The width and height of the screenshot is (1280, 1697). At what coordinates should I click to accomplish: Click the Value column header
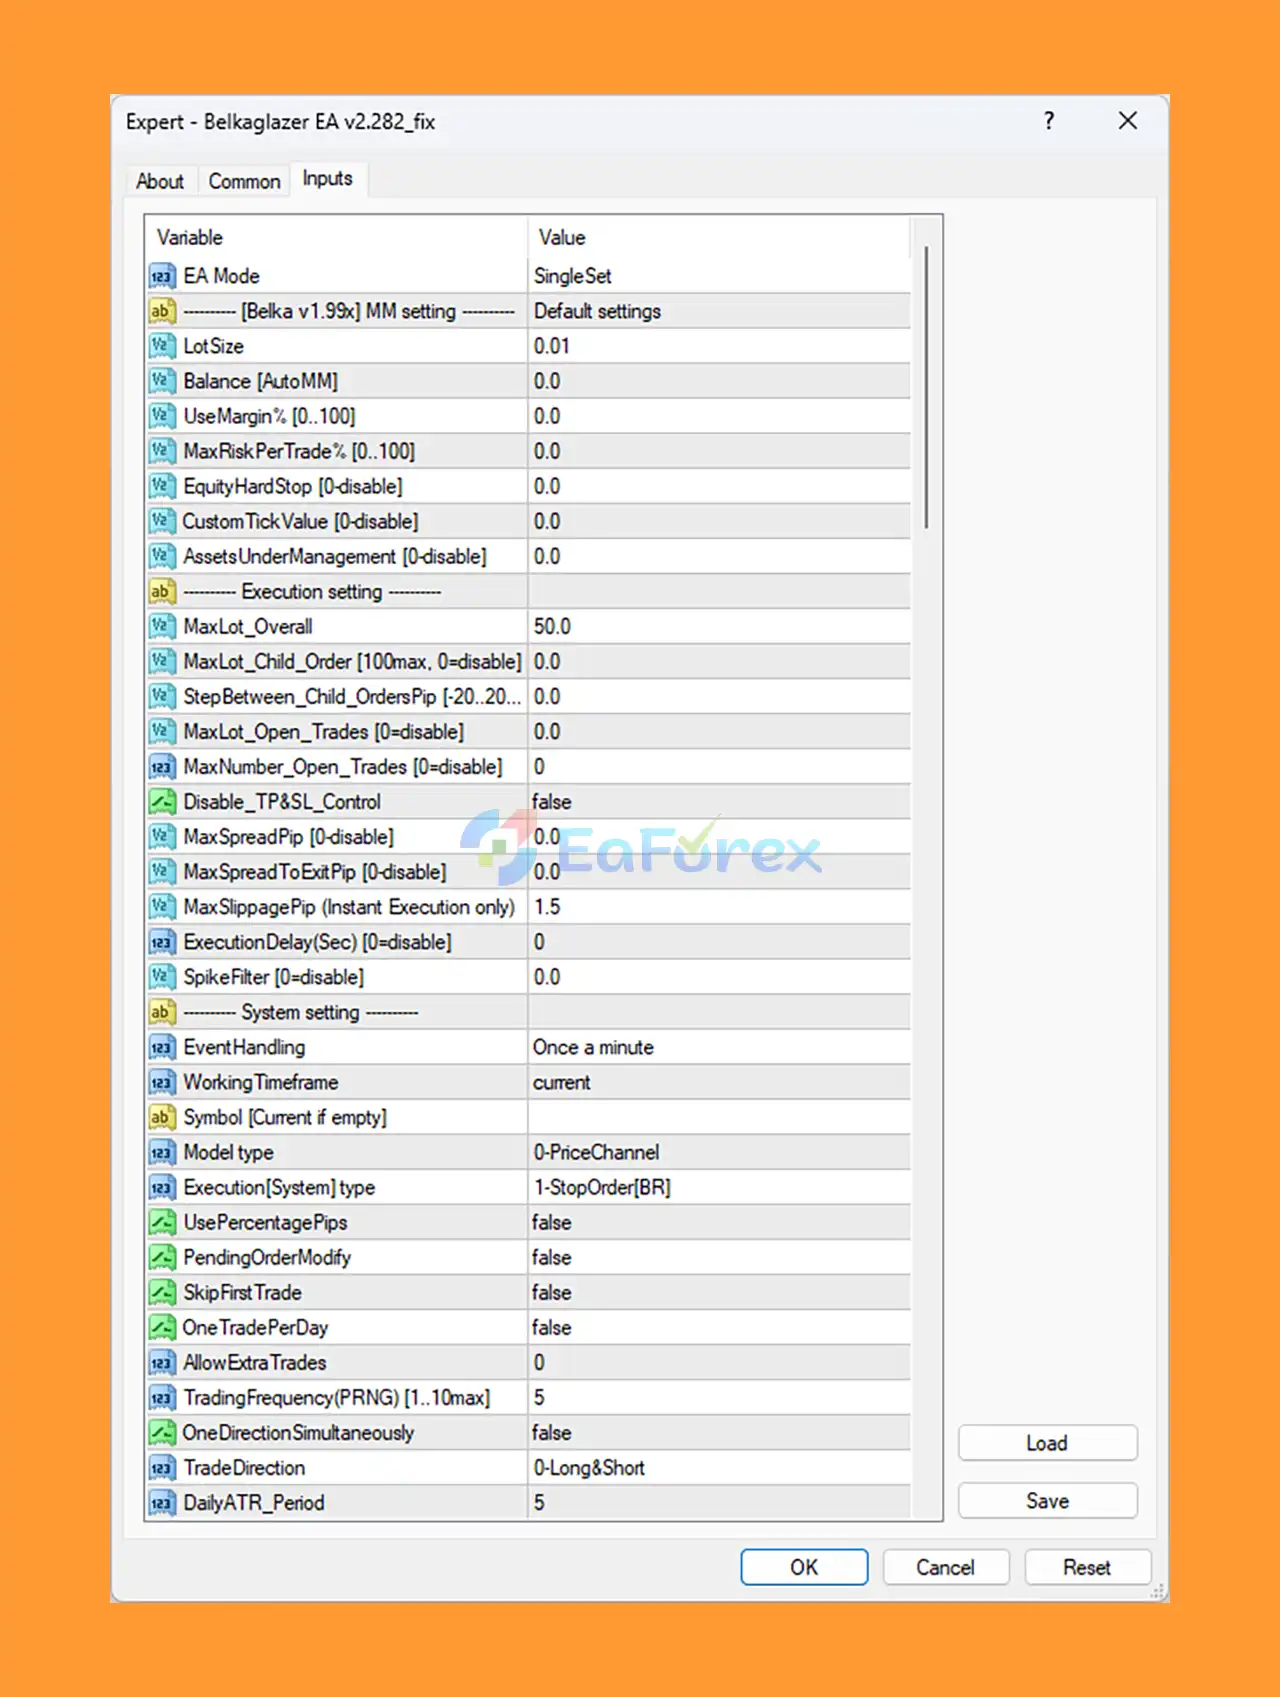[719, 238]
